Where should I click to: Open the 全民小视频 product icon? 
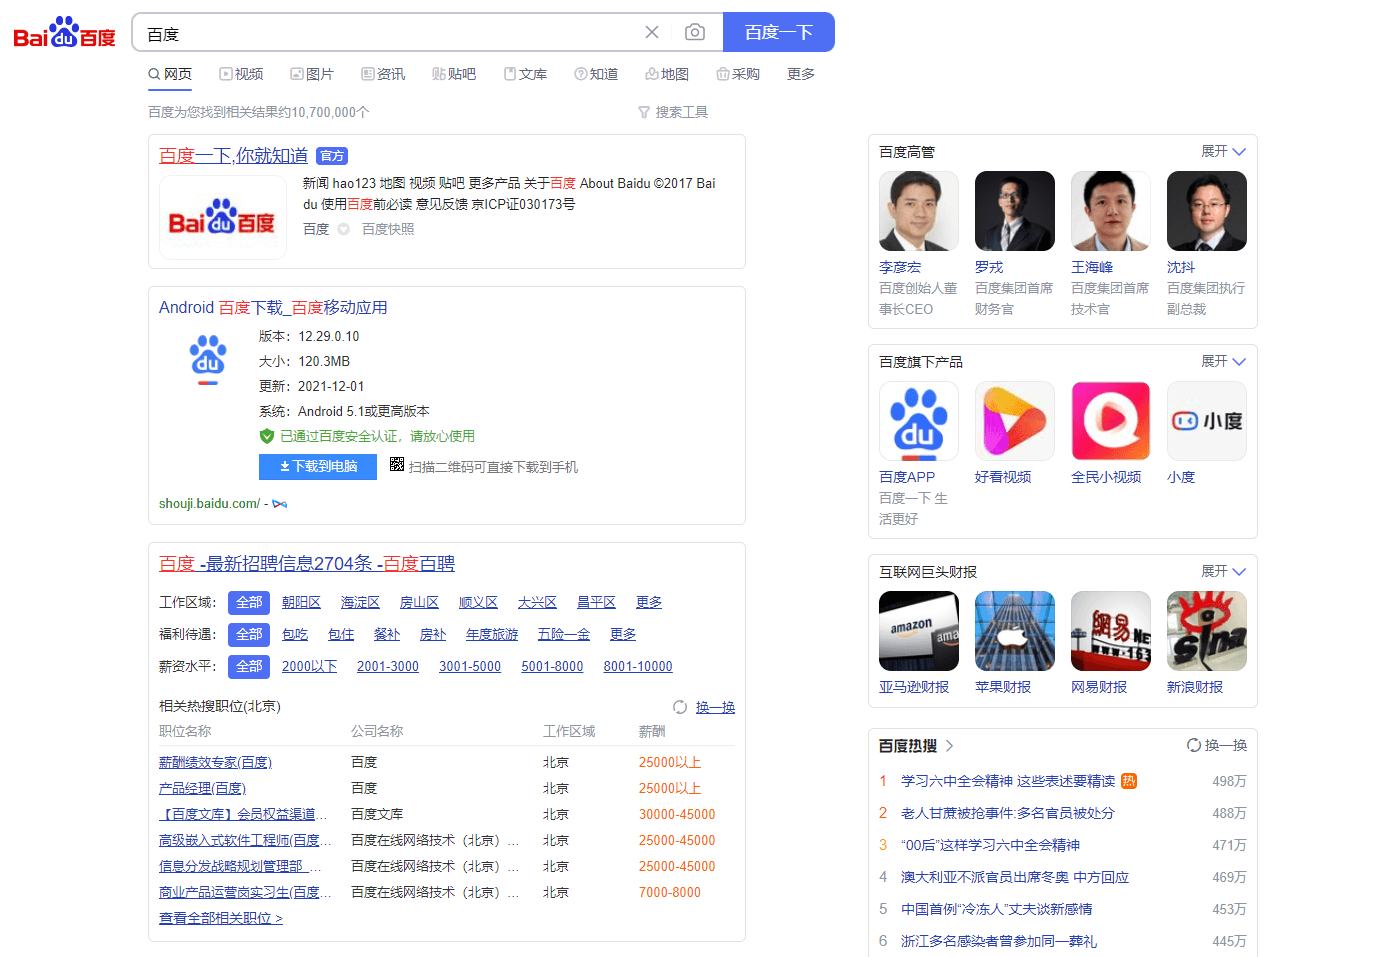(x=1110, y=421)
